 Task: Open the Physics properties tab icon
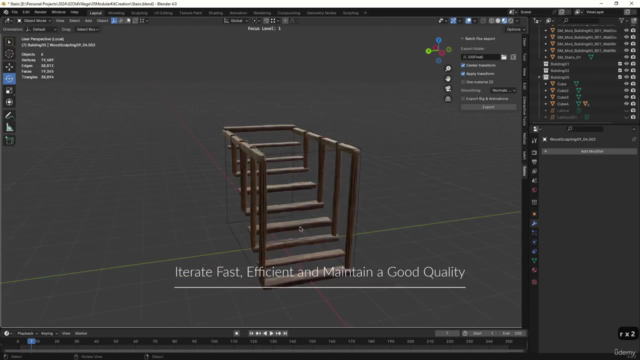click(534, 242)
